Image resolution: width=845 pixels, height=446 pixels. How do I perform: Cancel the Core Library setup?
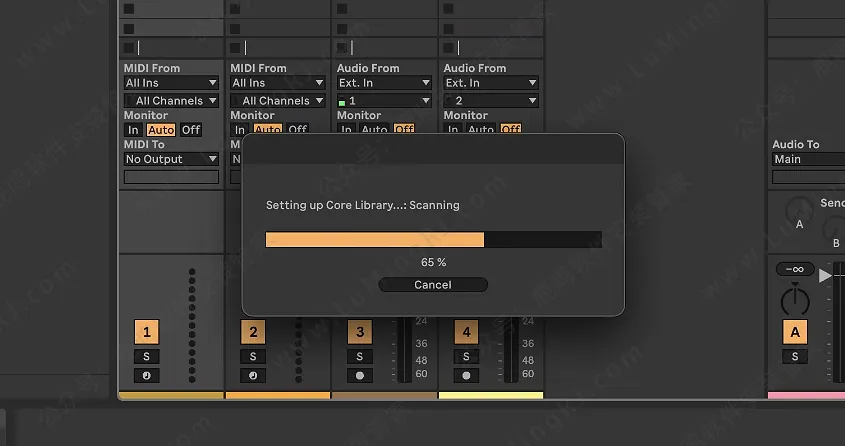click(433, 285)
